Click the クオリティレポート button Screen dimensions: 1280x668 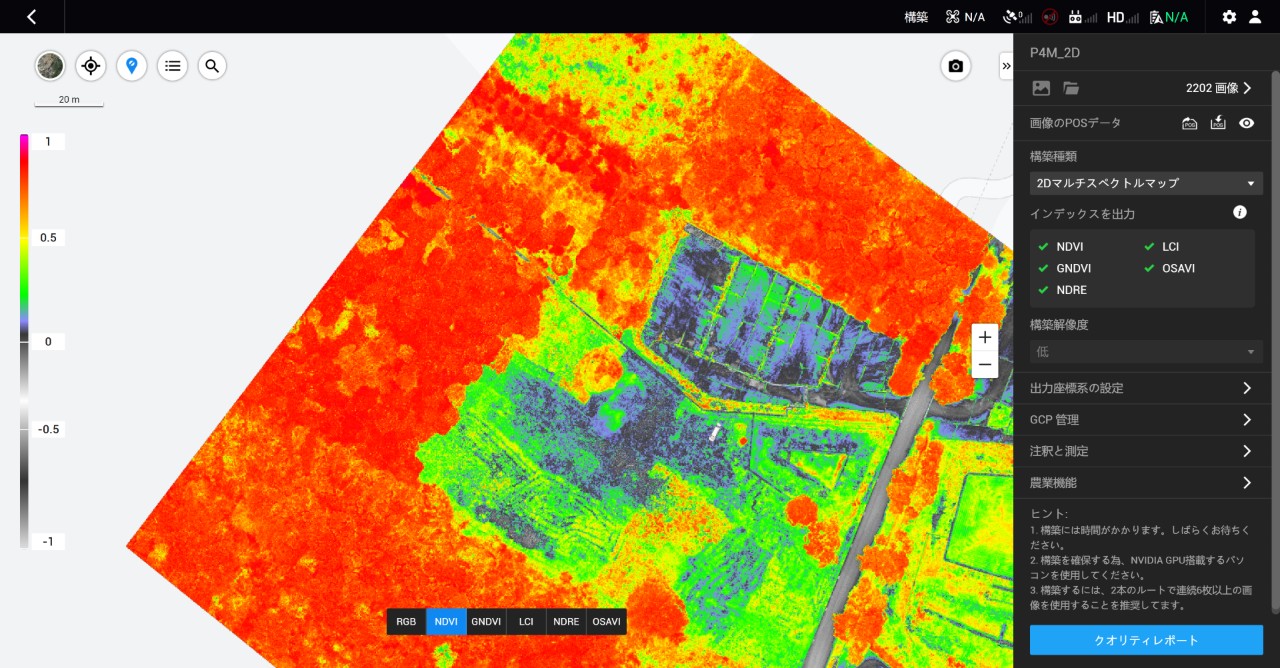[1146, 640]
